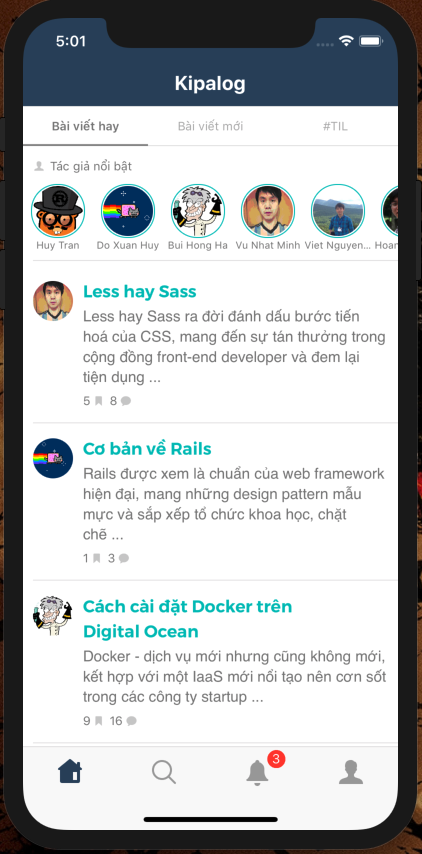Switch to Bài viết mới tab

point(210,126)
